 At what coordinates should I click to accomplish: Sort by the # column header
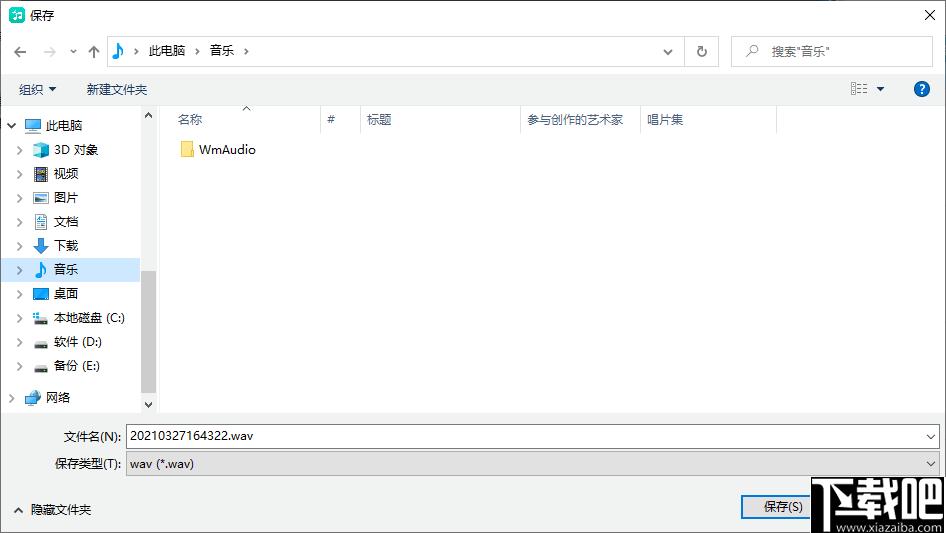click(331, 120)
